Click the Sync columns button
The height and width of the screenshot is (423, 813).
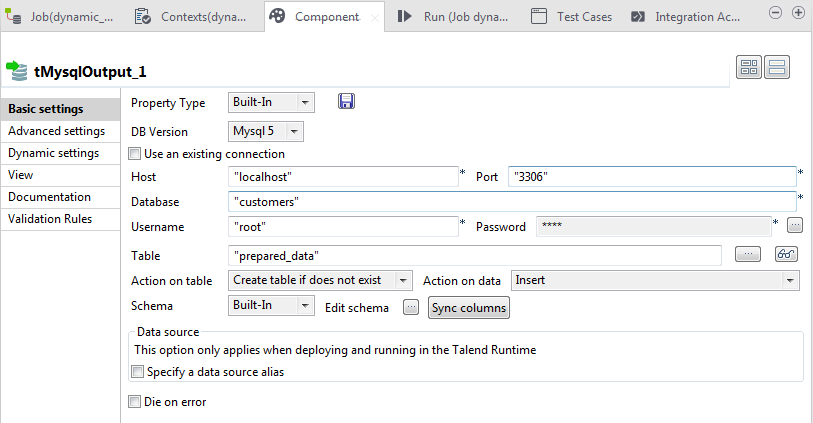[469, 307]
